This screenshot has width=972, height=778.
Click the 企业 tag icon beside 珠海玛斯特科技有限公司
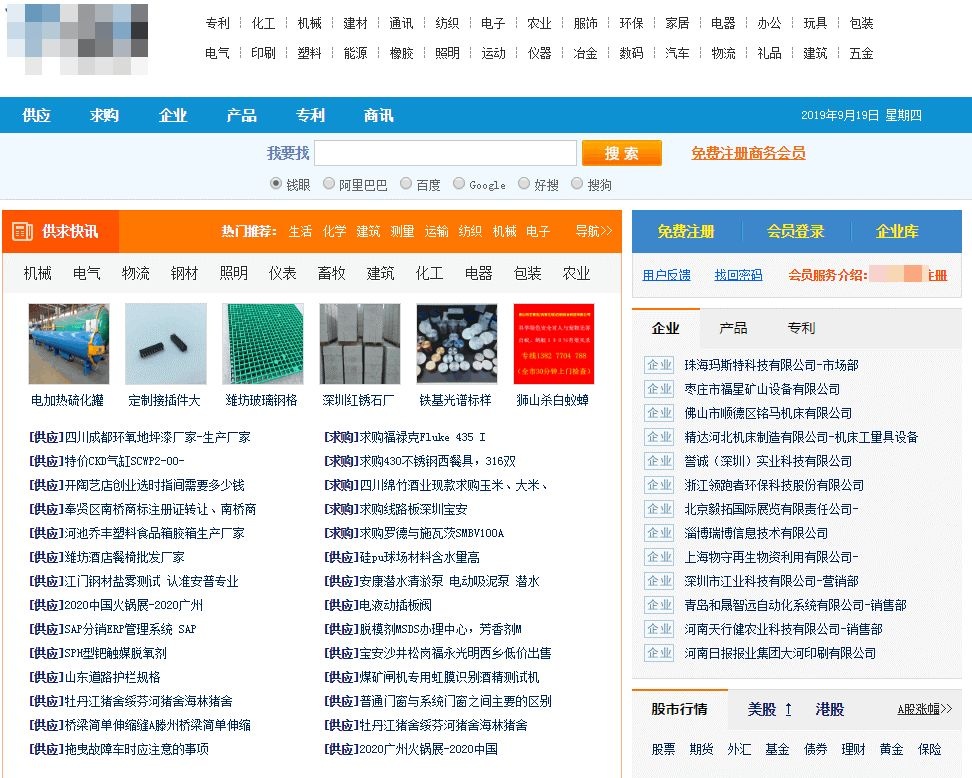coord(659,365)
